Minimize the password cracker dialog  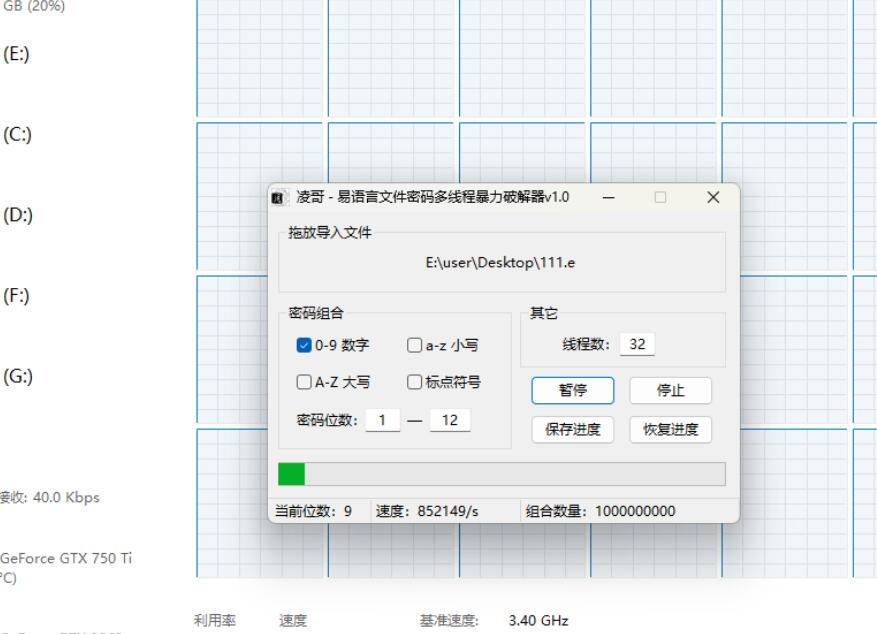coord(609,198)
